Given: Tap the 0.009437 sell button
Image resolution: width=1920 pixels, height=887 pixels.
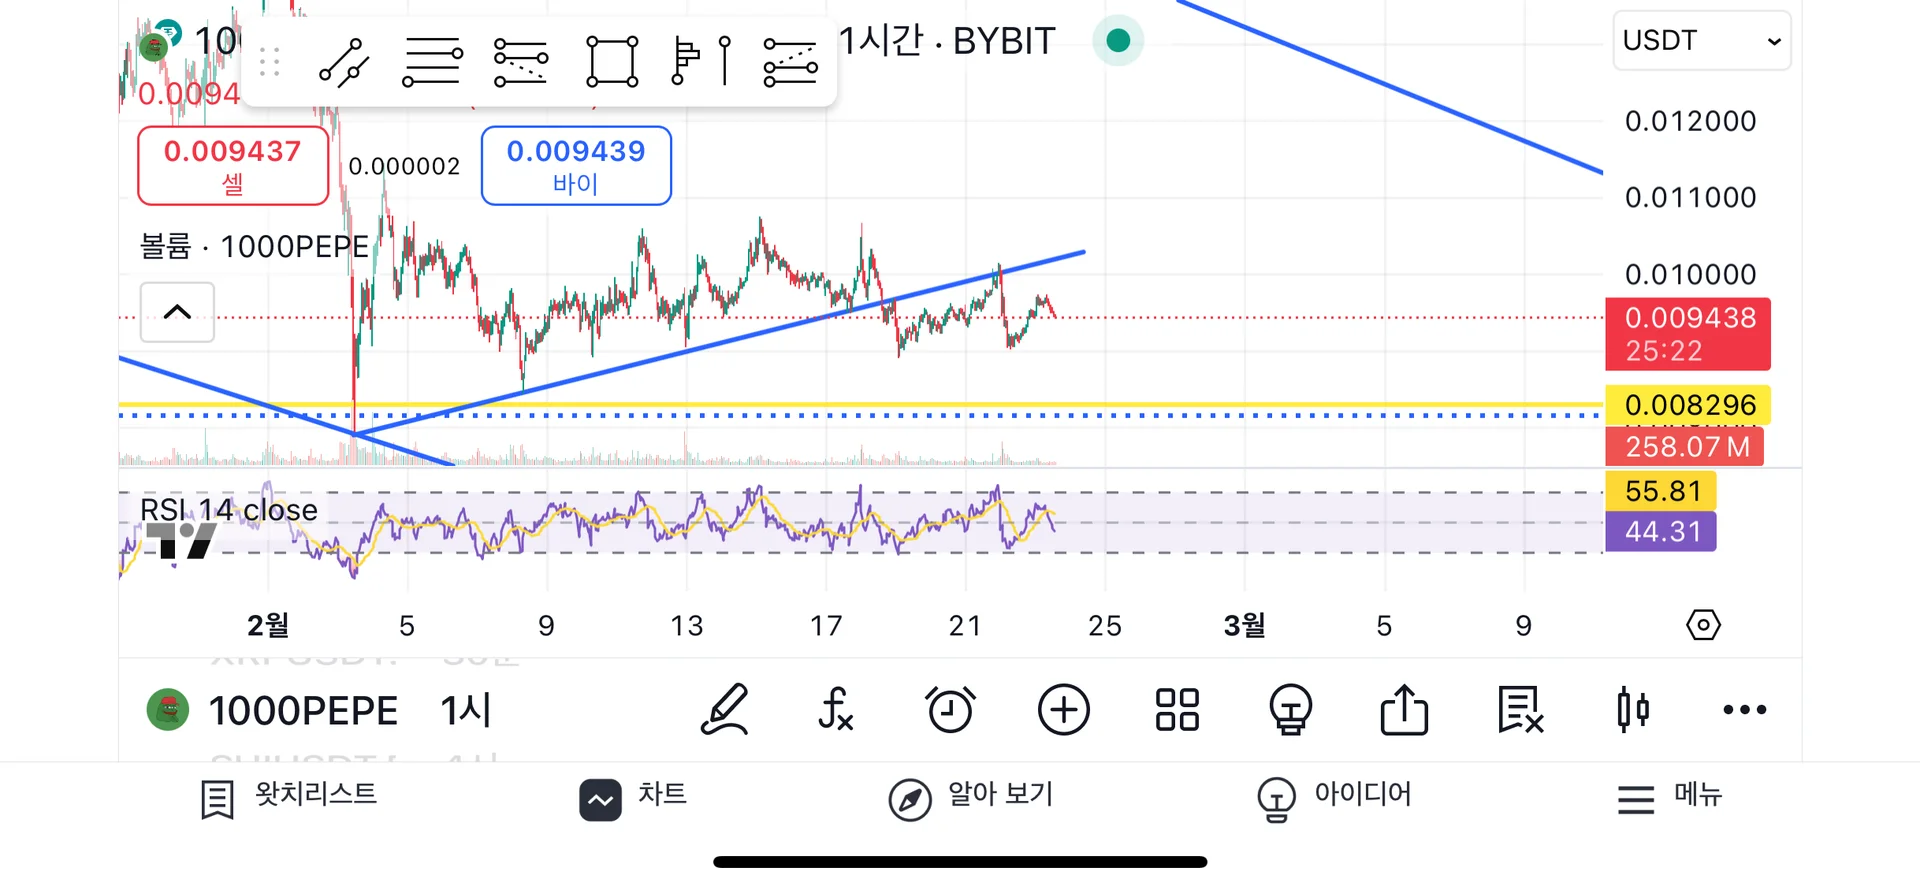Looking at the screenshot, I should point(233,166).
